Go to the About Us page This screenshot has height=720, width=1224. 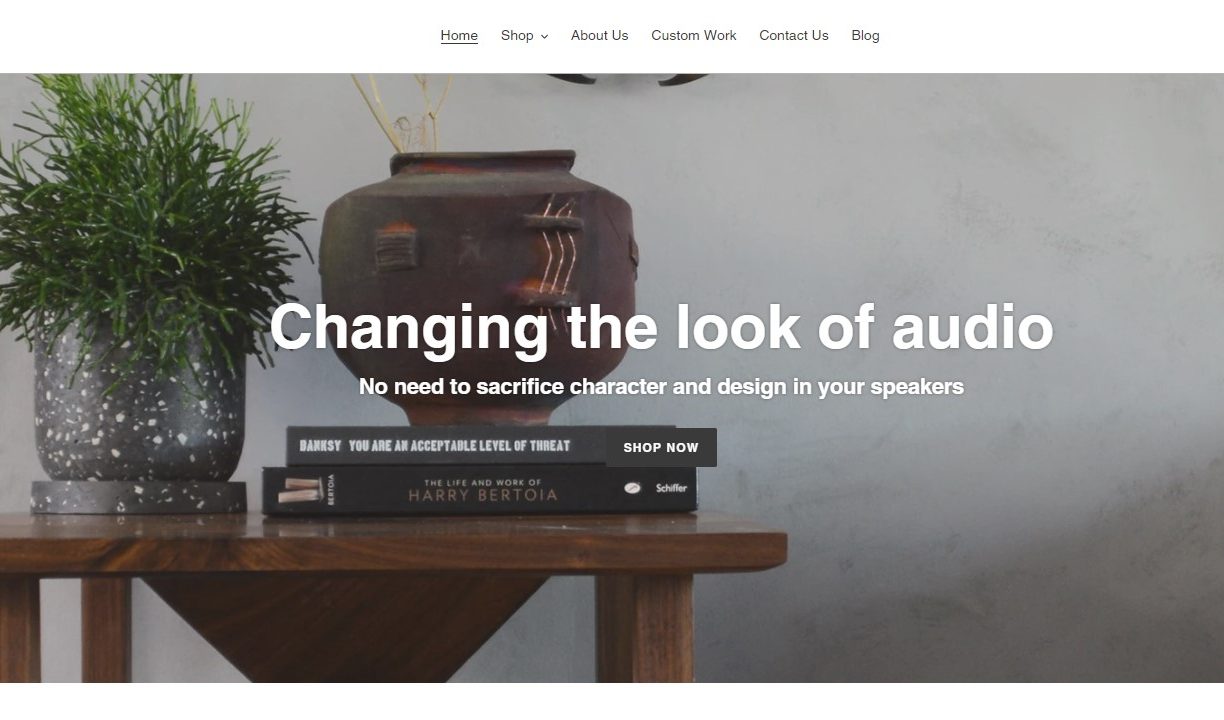point(599,35)
